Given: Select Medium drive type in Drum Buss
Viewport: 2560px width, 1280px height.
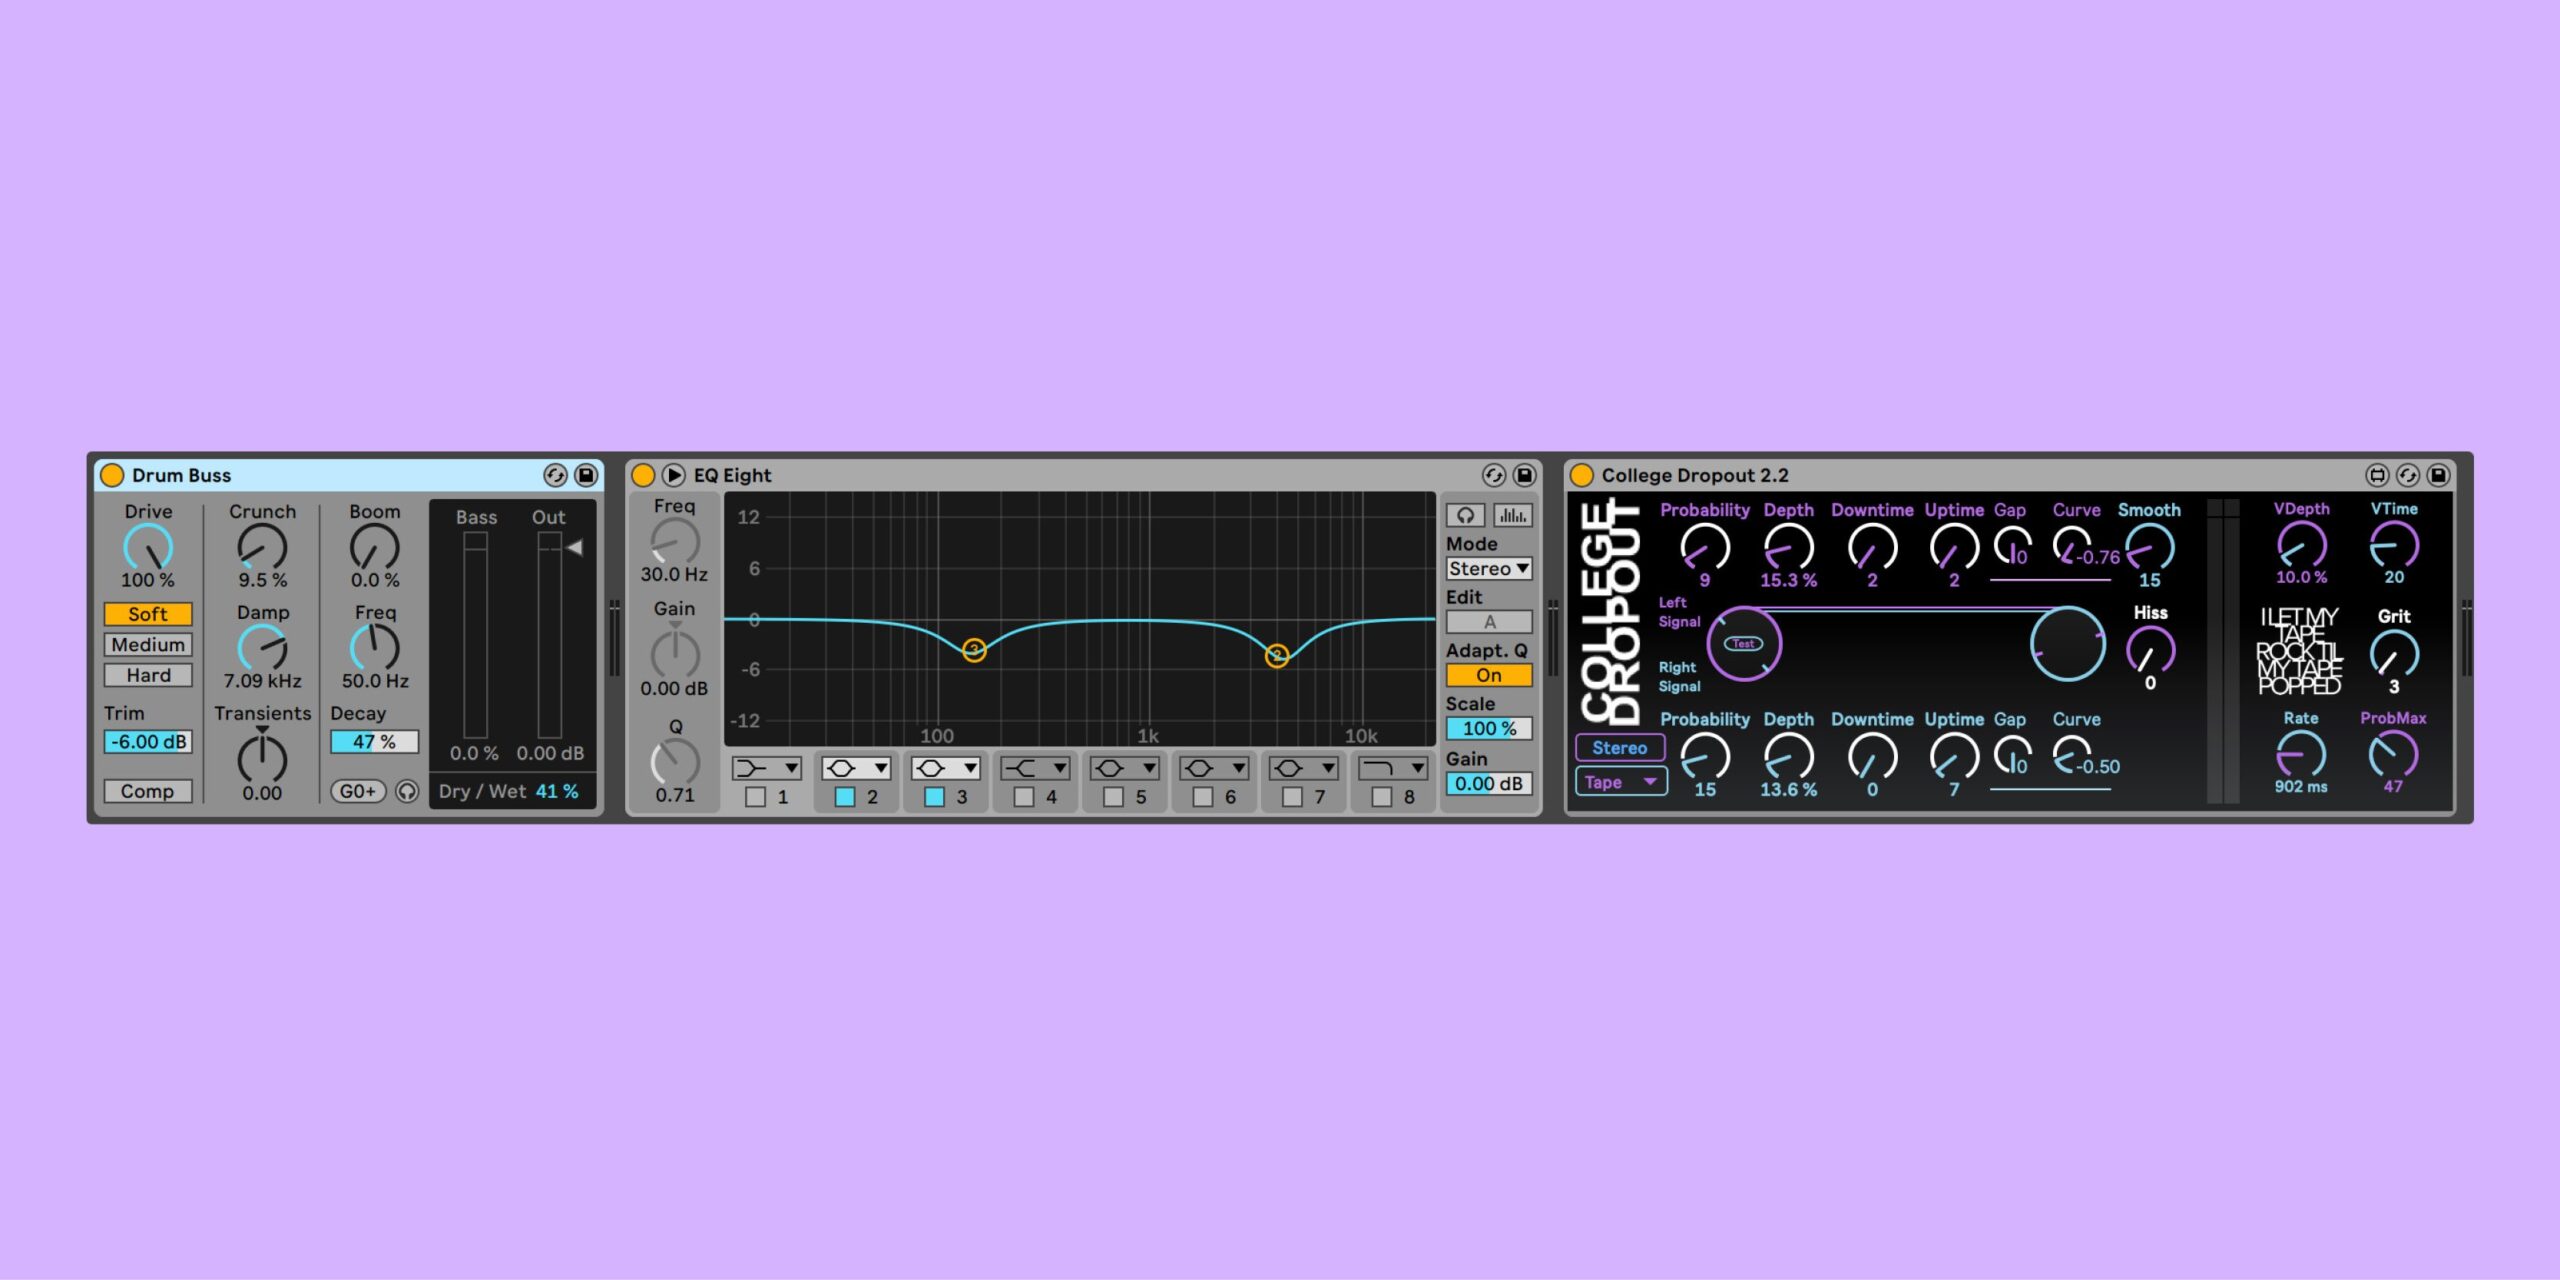Looking at the screenshot, I should pyautogui.click(x=148, y=645).
